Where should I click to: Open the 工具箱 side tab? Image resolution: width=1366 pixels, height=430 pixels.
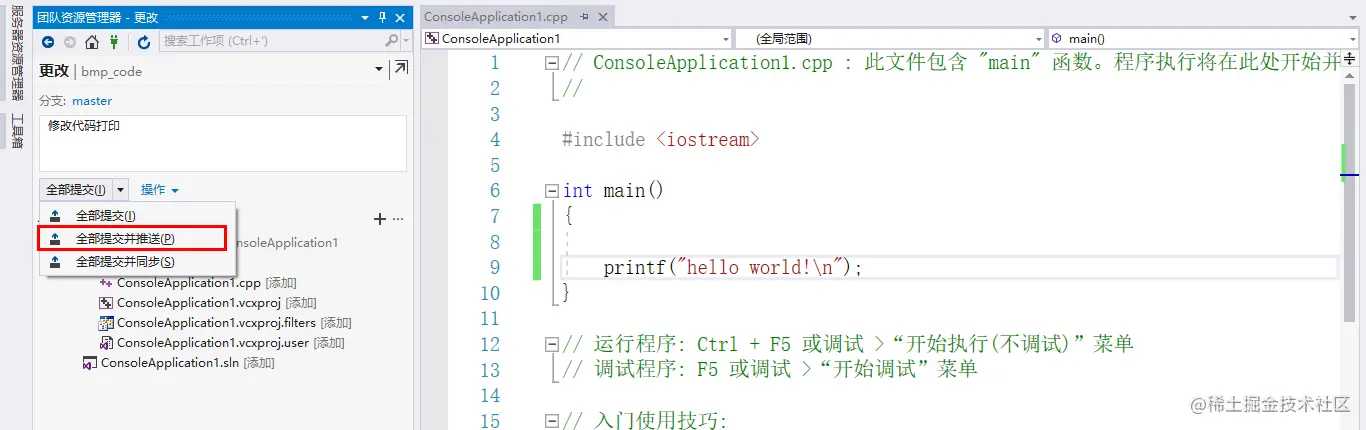click(x=17, y=130)
